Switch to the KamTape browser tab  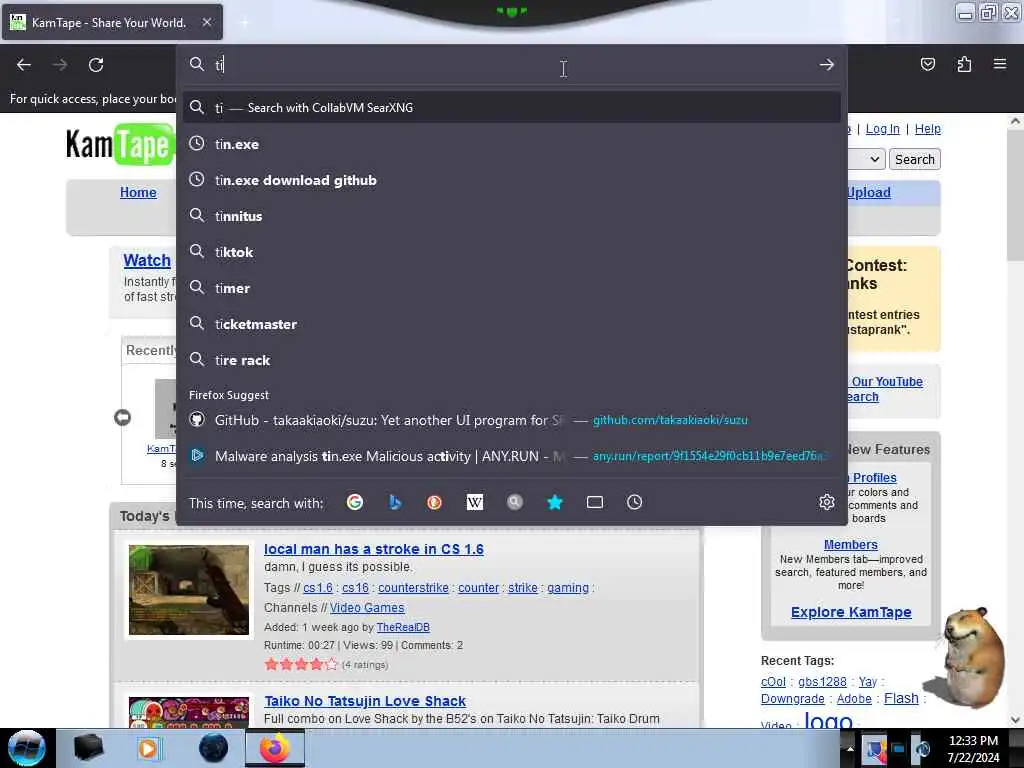(x=112, y=22)
